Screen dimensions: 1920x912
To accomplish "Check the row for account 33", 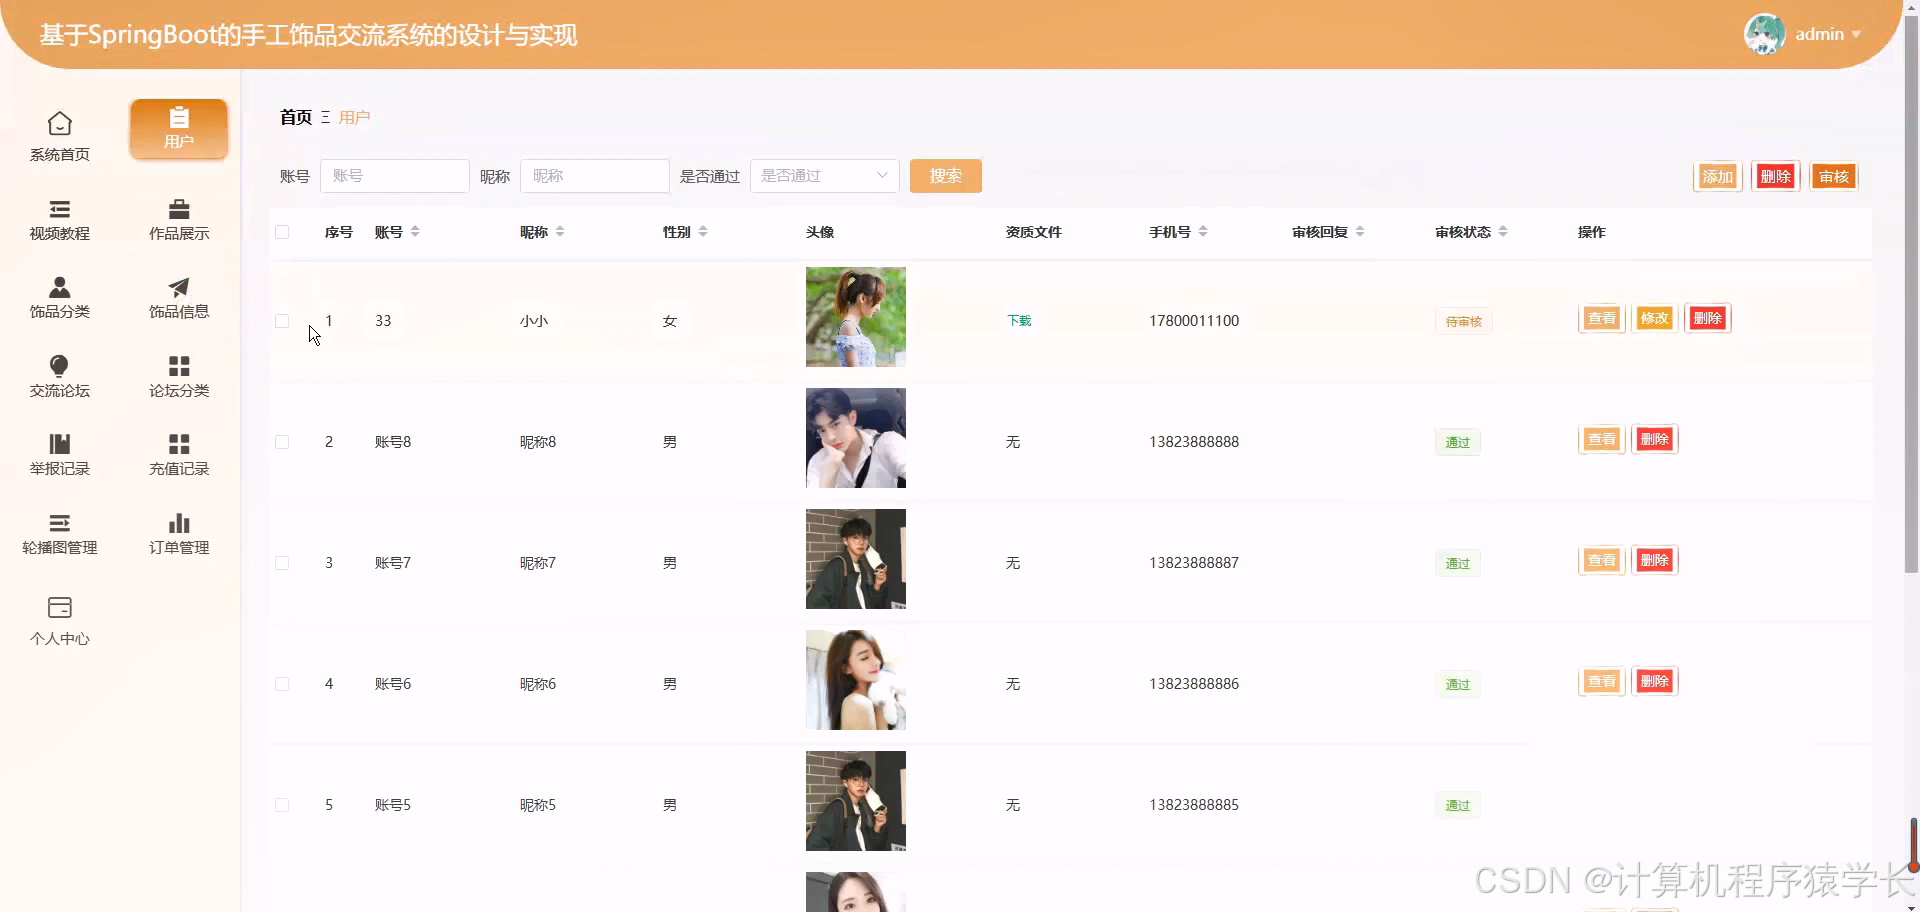I will (282, 321).
